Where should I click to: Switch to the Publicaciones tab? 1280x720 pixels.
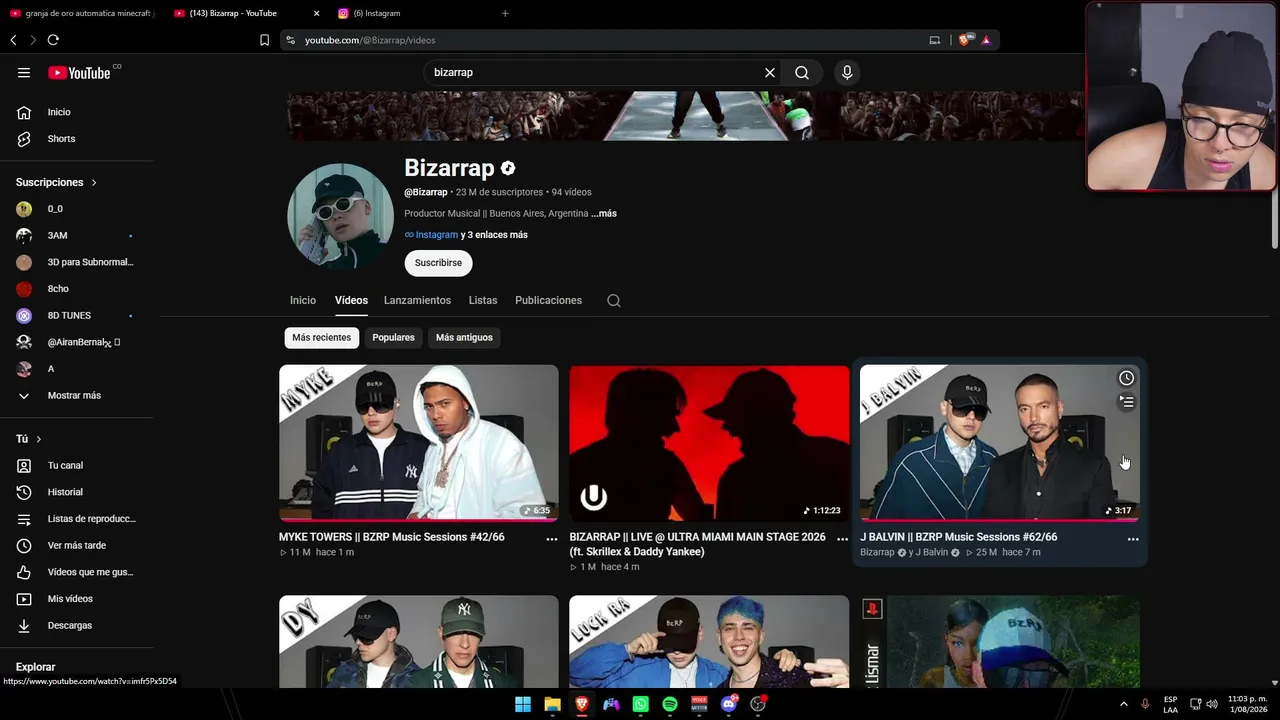pyautogui.click(x=548, y=300)
